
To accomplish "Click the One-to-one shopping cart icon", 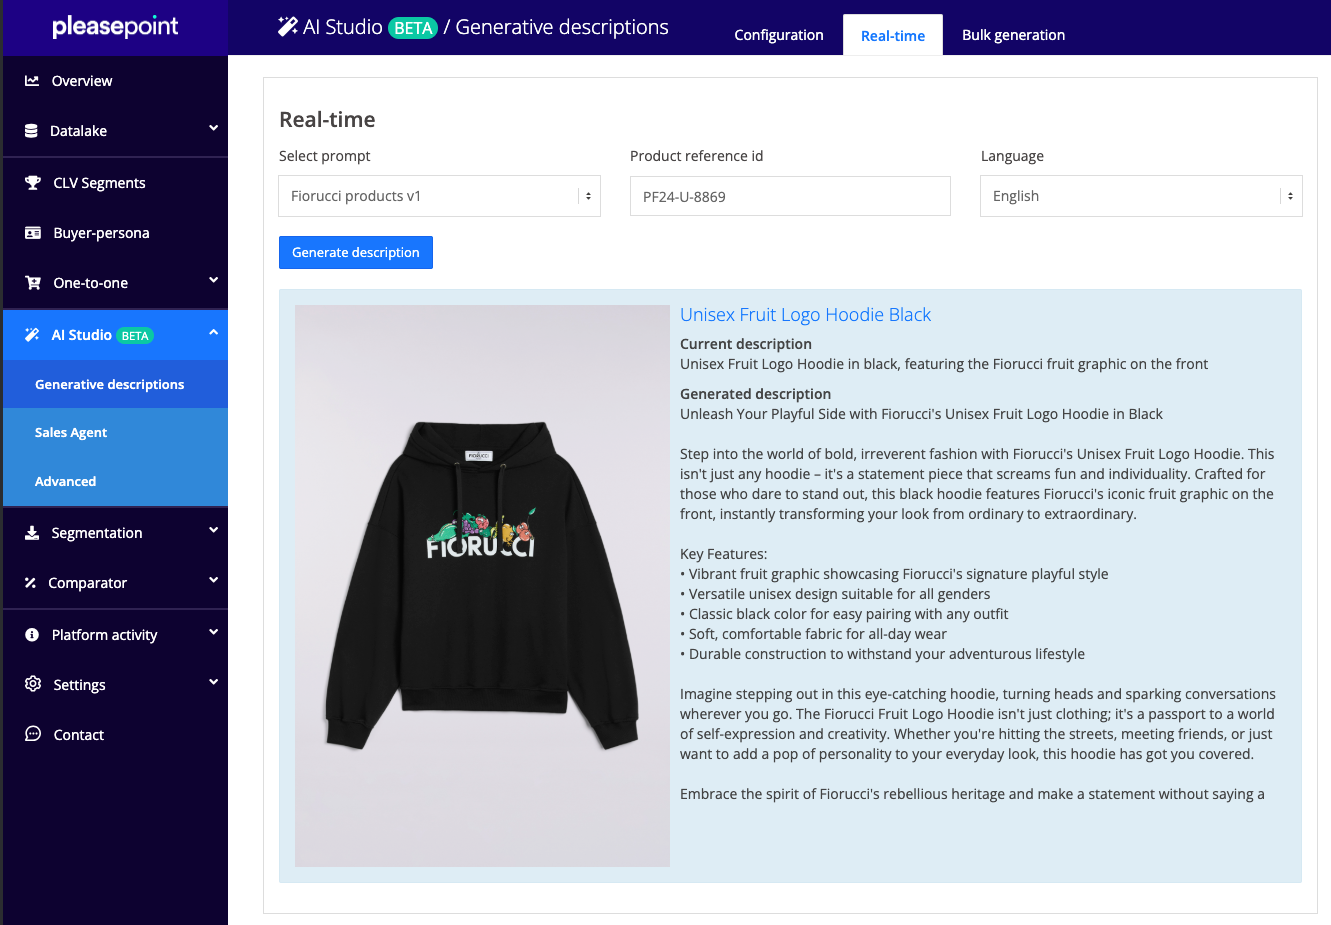I will pyautogui.click(x=33, y=283).
